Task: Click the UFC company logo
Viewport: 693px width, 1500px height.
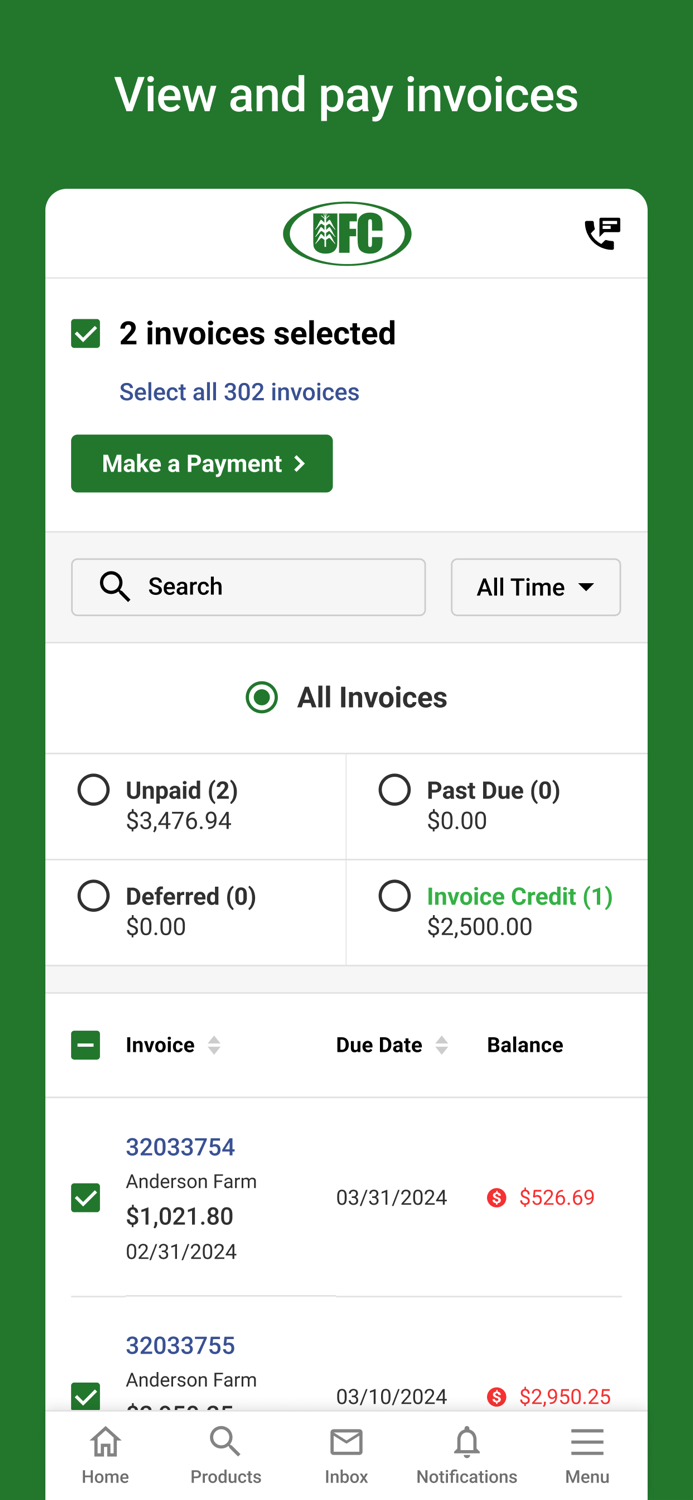Action: 347,233
